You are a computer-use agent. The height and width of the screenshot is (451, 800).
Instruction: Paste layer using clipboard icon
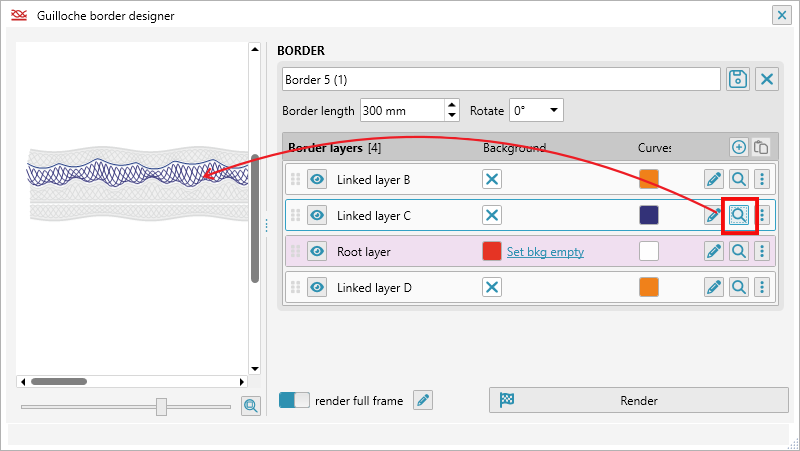pos(761,147)
